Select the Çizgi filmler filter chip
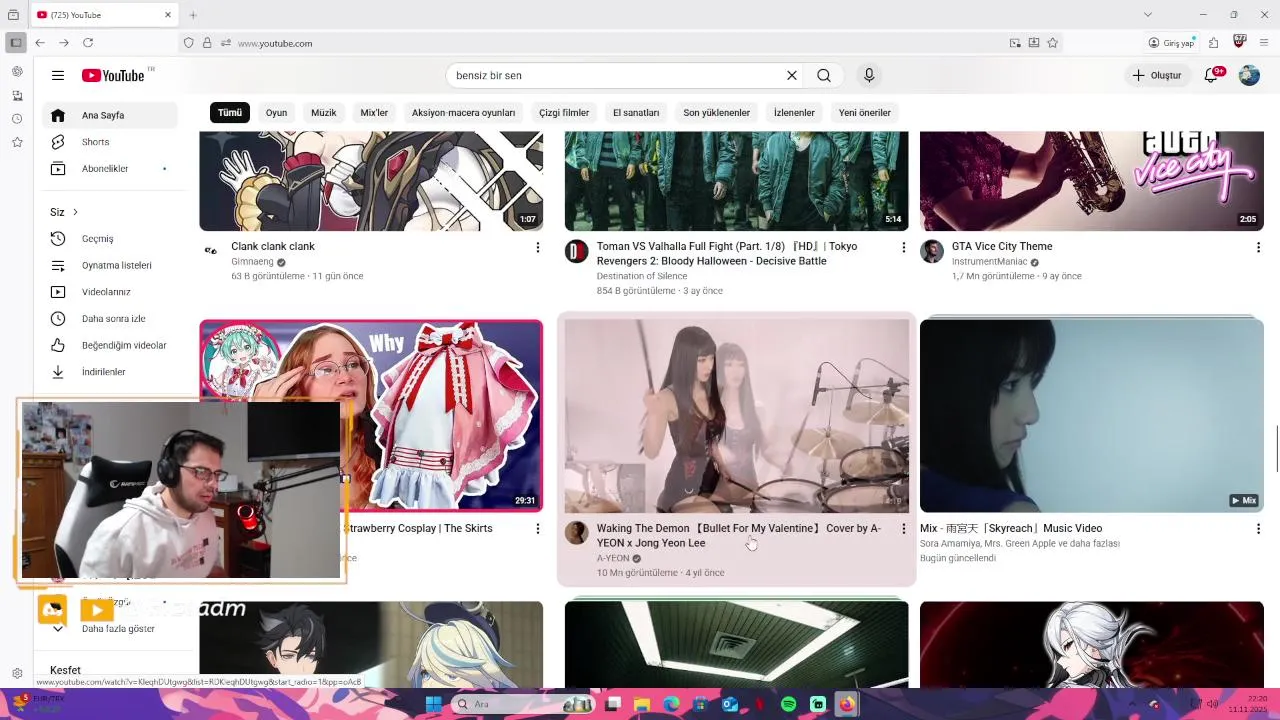The image size is (1280, 720). click(x=564, y=113)
